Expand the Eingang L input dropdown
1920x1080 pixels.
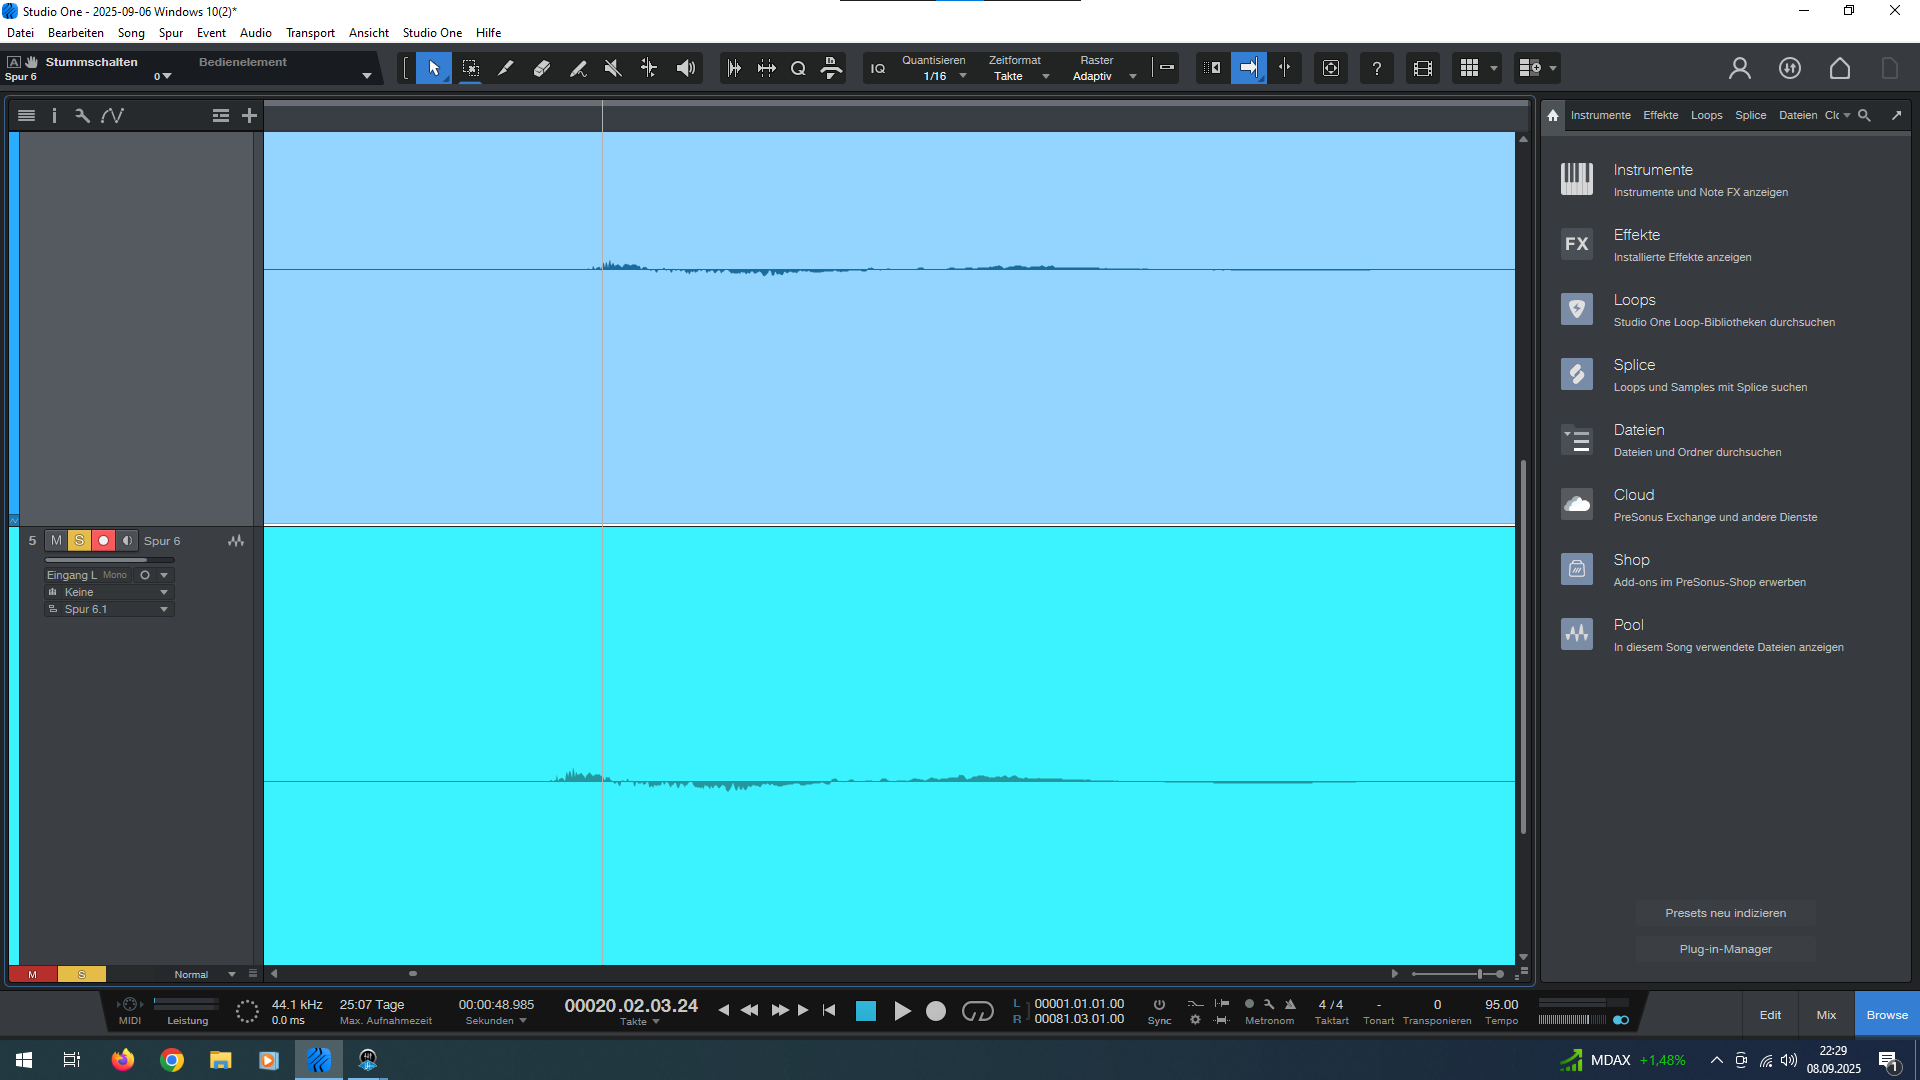point(164,575)
